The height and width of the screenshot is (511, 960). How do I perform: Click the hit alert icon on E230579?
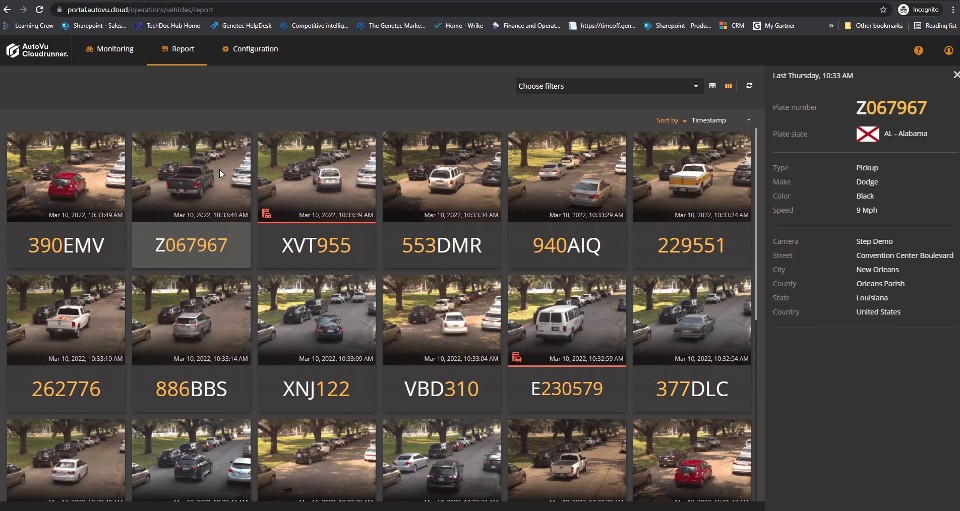pos(517,357)
